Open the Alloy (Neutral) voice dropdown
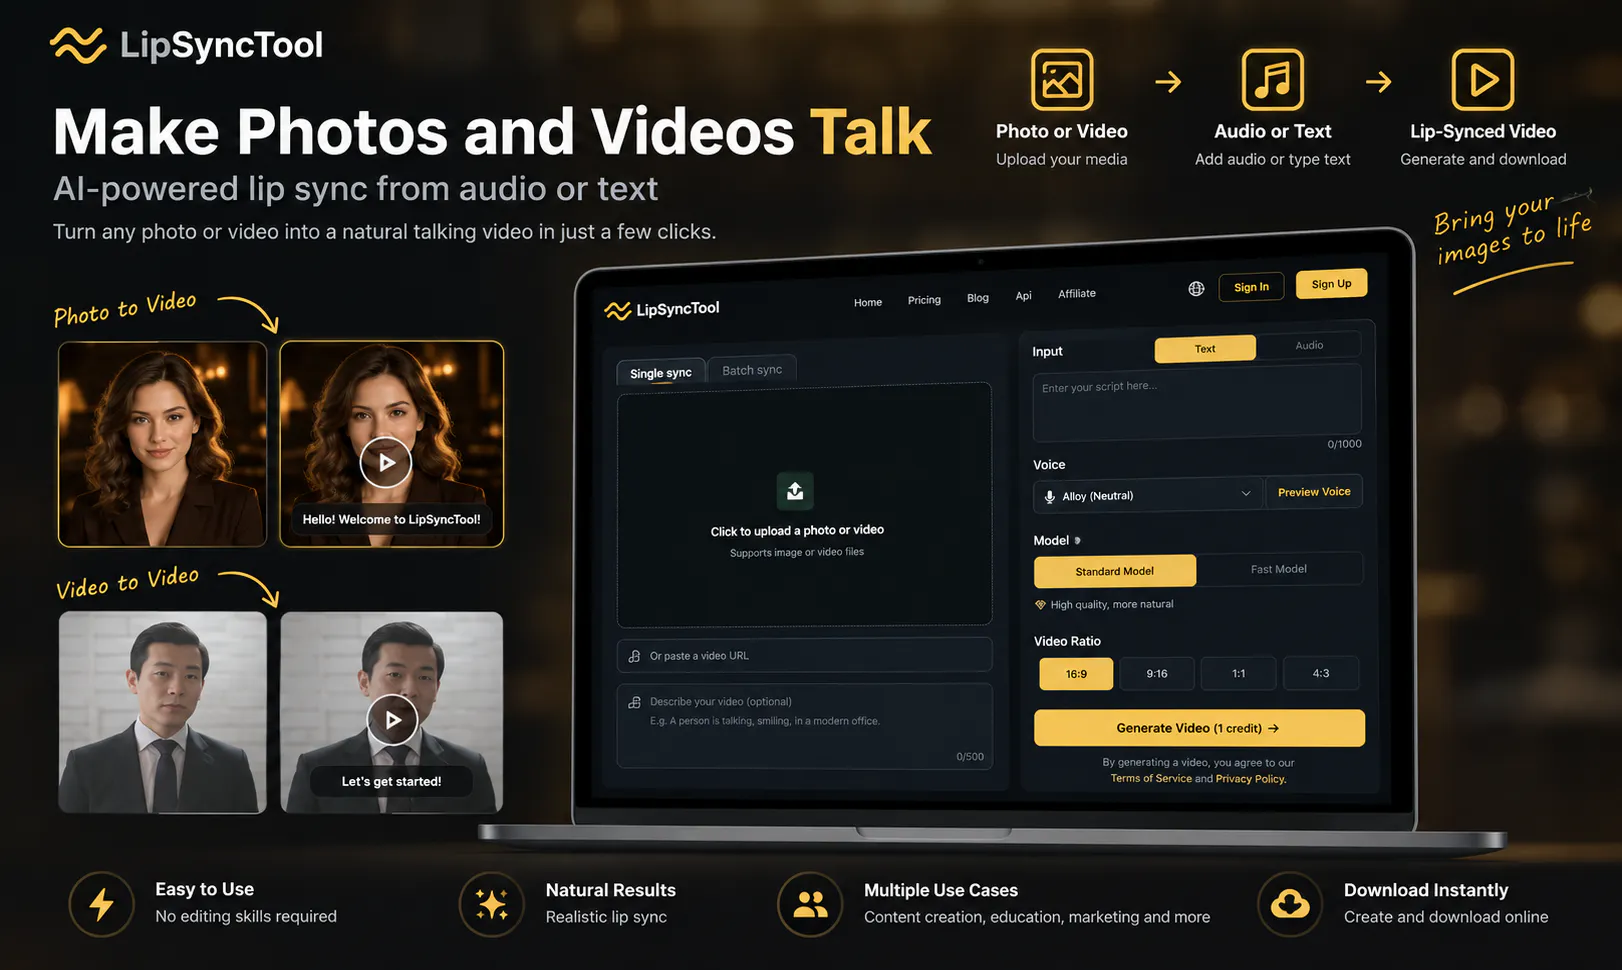 click(x=1149, y=495)
